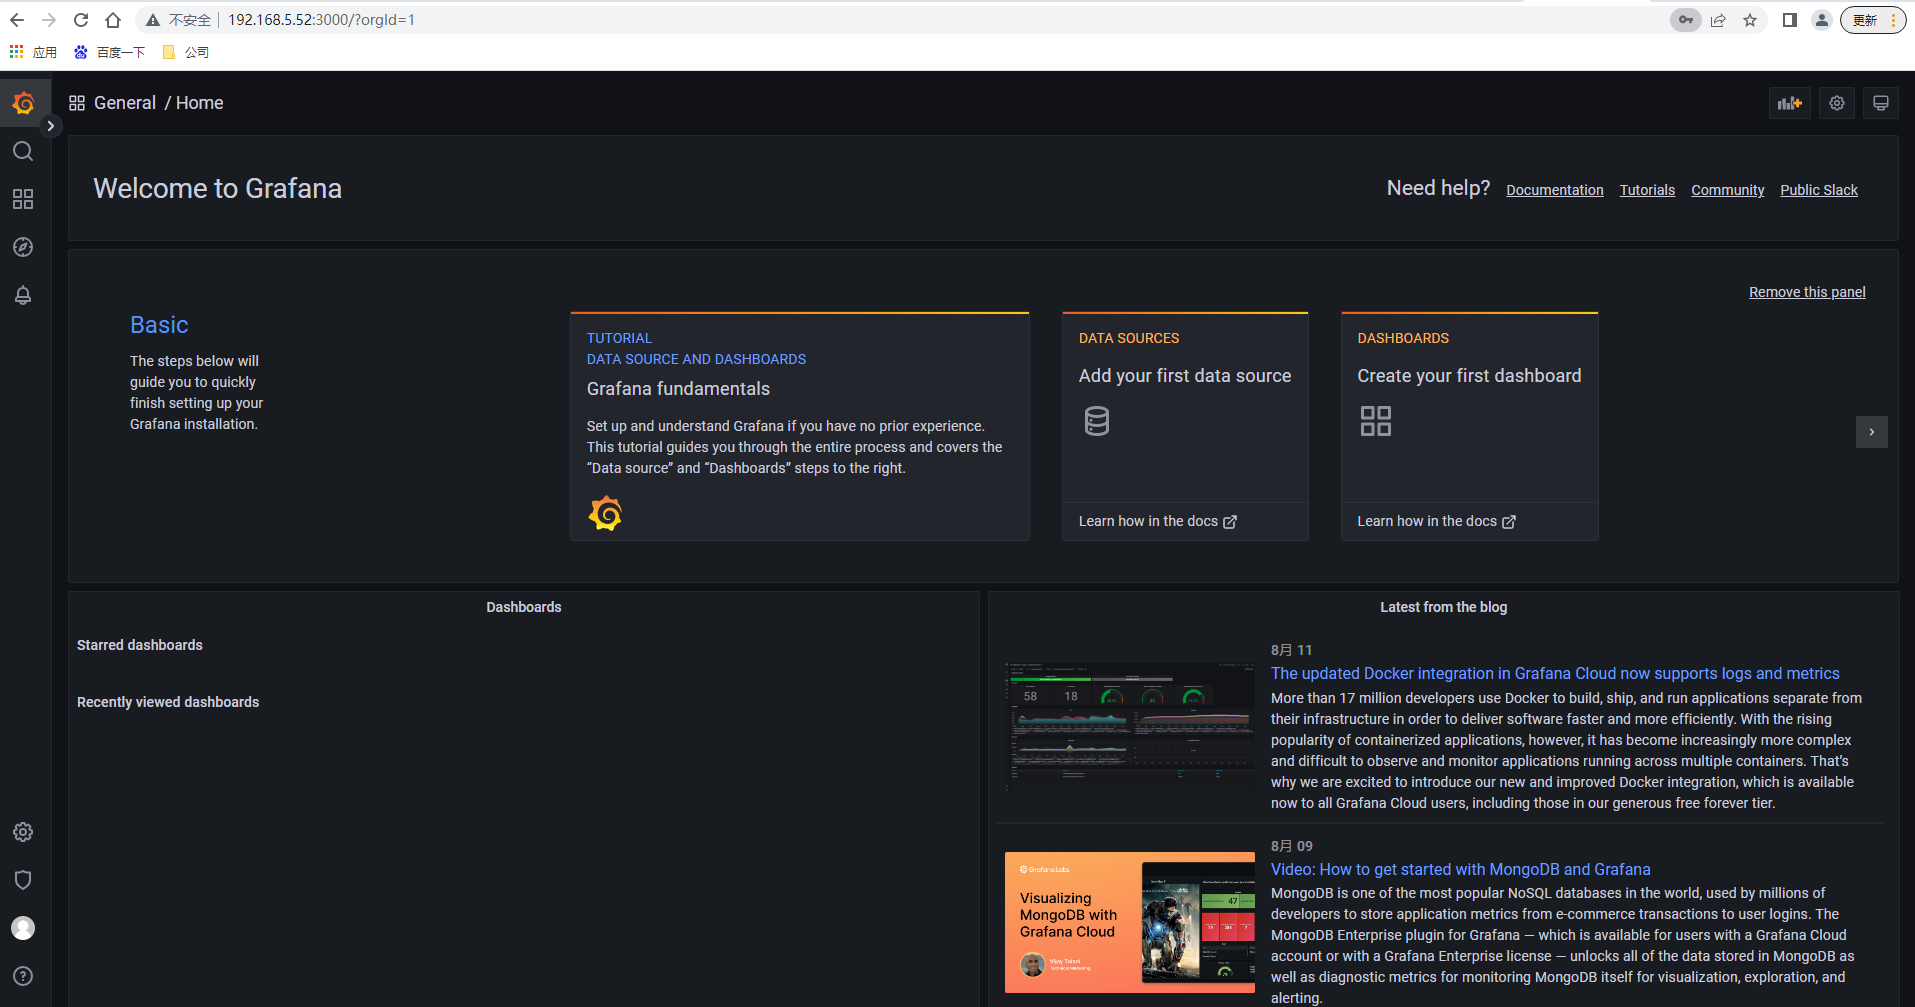The height and width of the screenshot is (1007, 1915).
Task: Open the MongoDB and Grafana video post title
Action: coord(1461,870)
